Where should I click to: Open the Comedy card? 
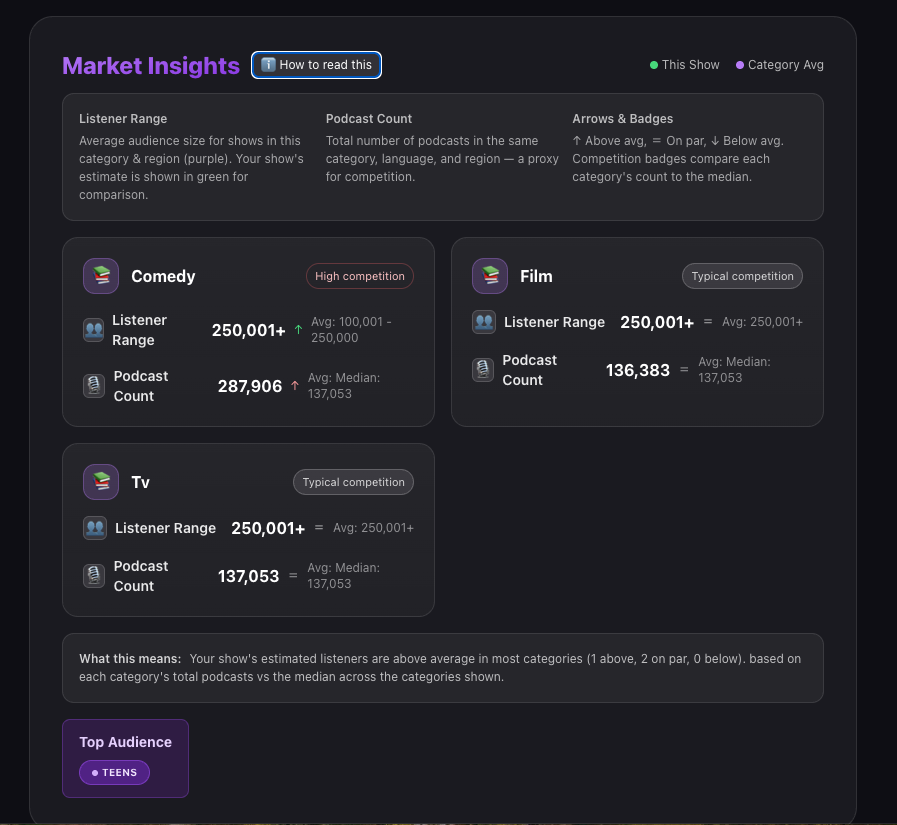[x=248, y=332]
